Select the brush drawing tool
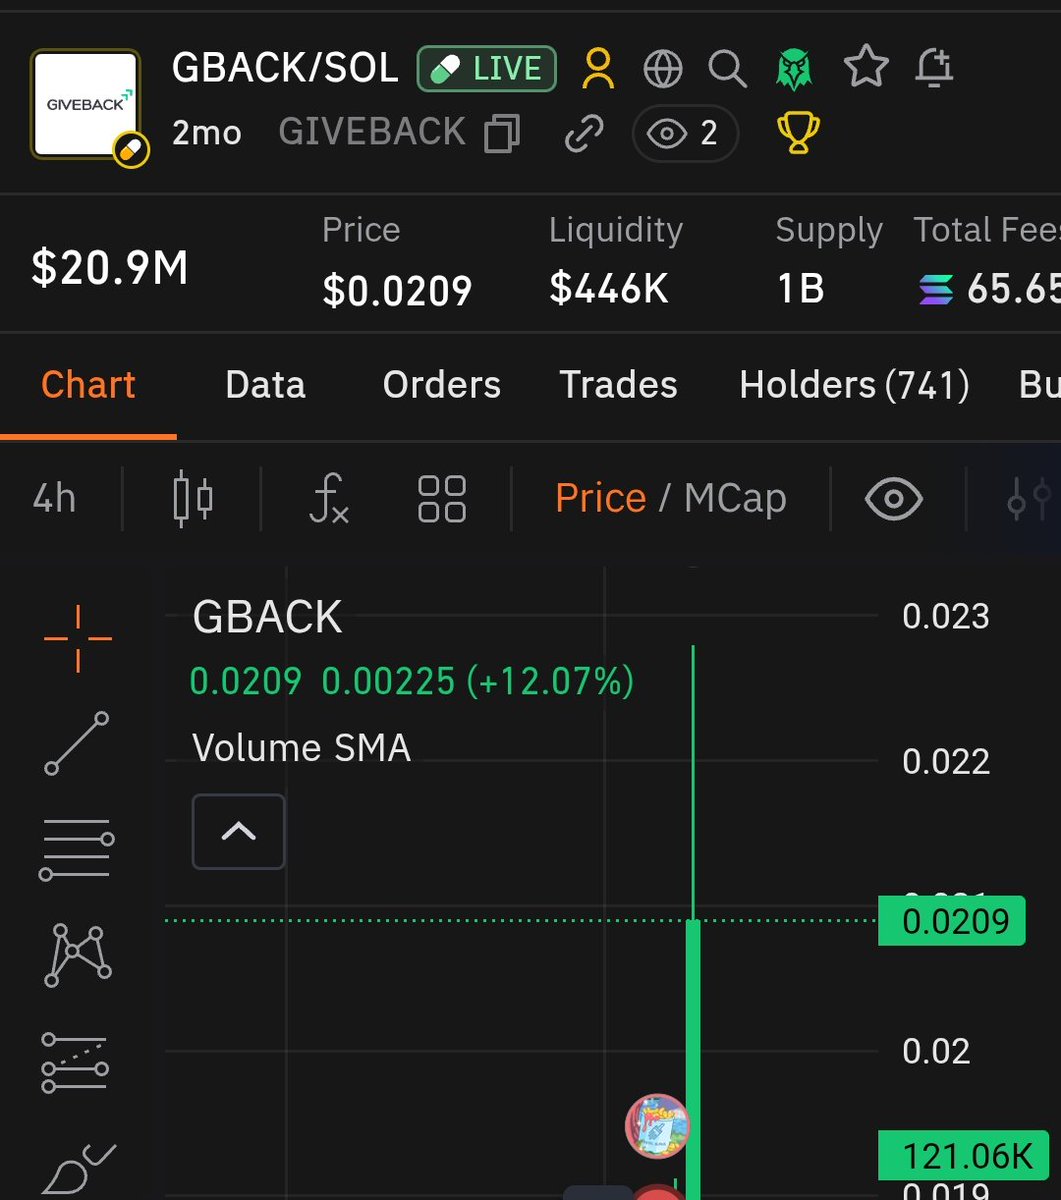Image resolution: width=1061 pixels, height=1200 pixels. (80, 1170)
